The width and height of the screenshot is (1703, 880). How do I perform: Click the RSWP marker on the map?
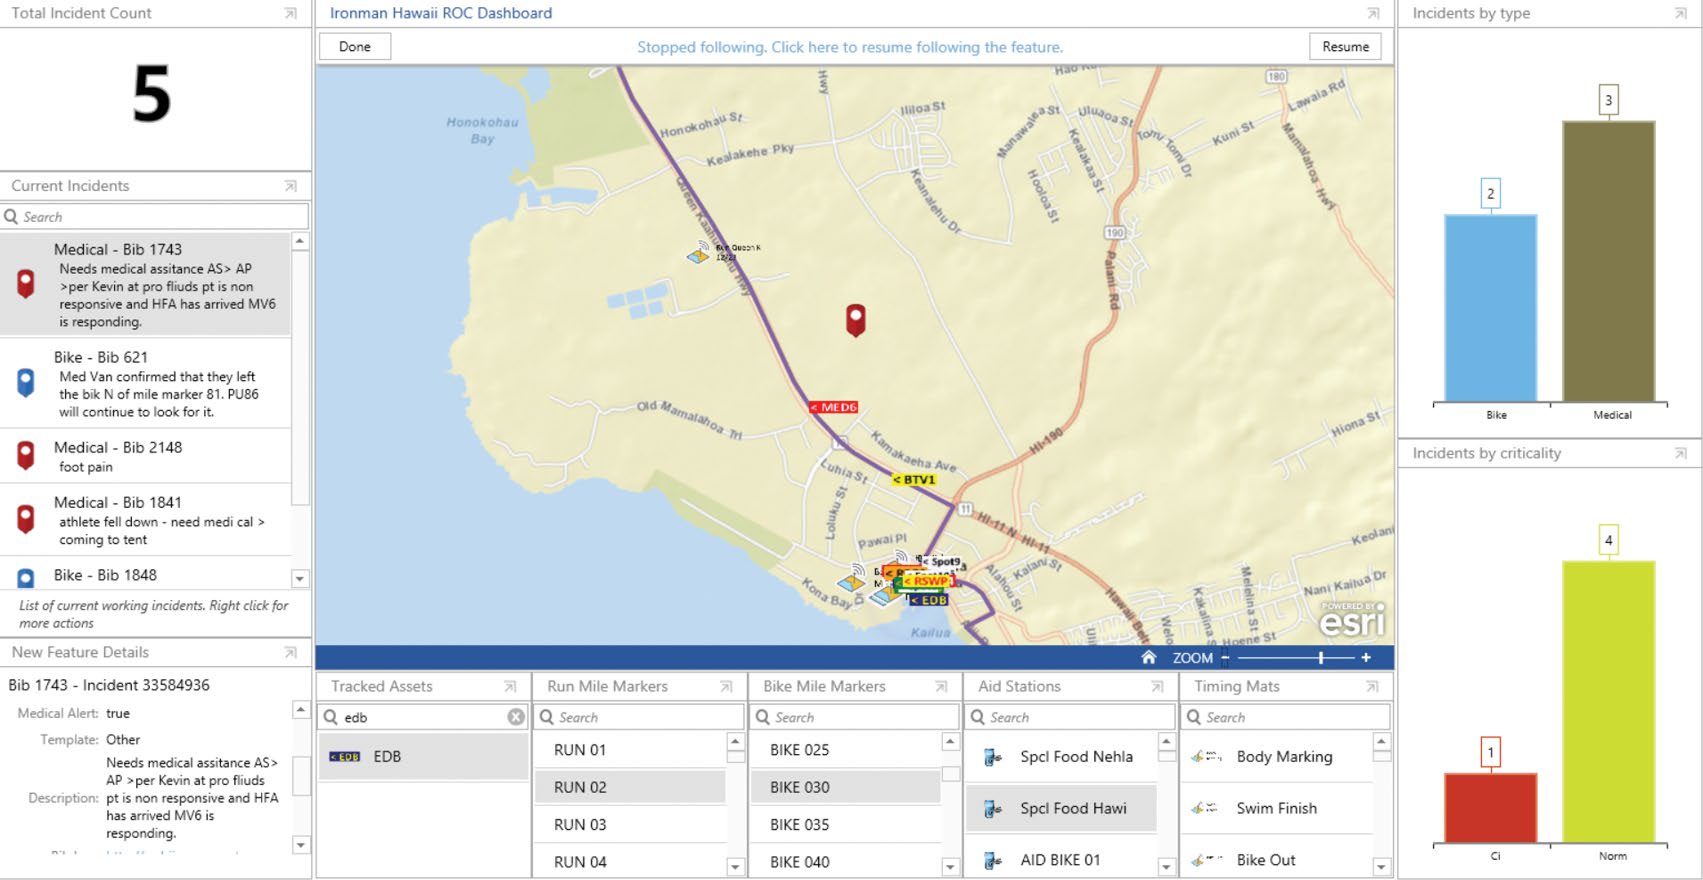point(926,581)
